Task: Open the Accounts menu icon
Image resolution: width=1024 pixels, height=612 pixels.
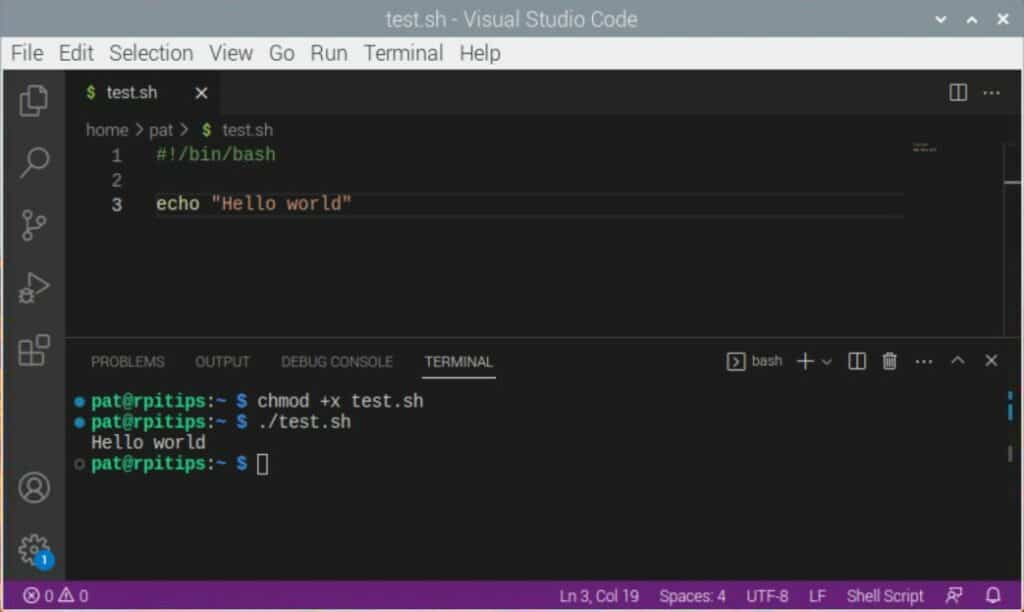Action: coord(34,487)
